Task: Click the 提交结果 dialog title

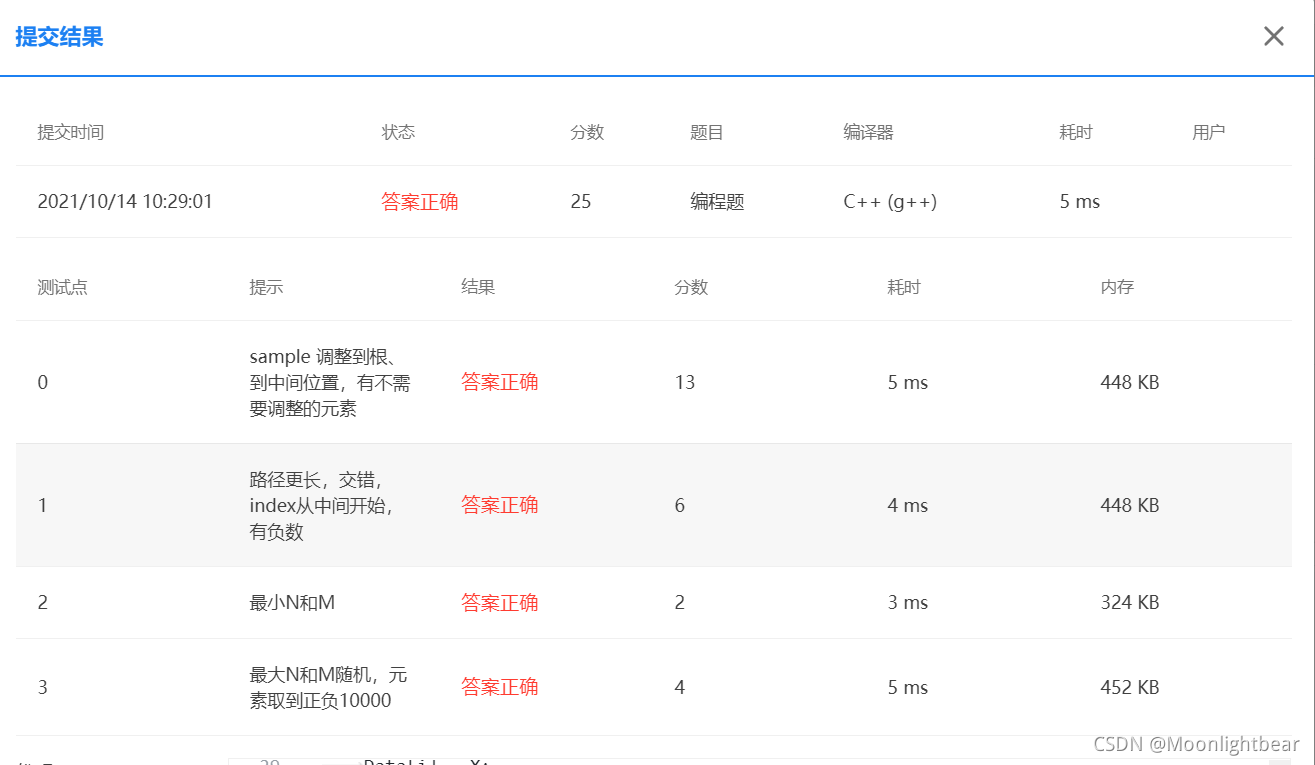Action: pos(59,38)
